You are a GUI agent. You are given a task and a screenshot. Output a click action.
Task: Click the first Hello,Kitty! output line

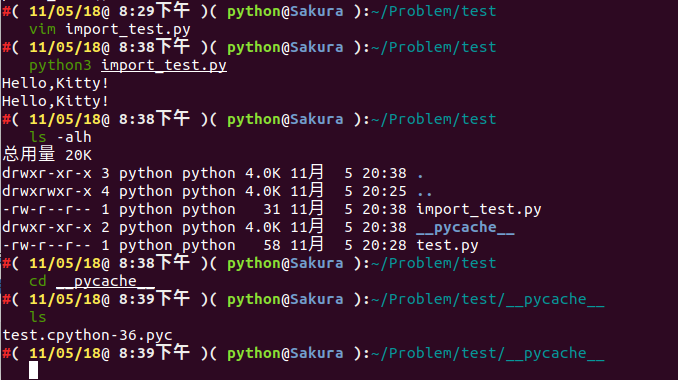[x=55, y=83]
